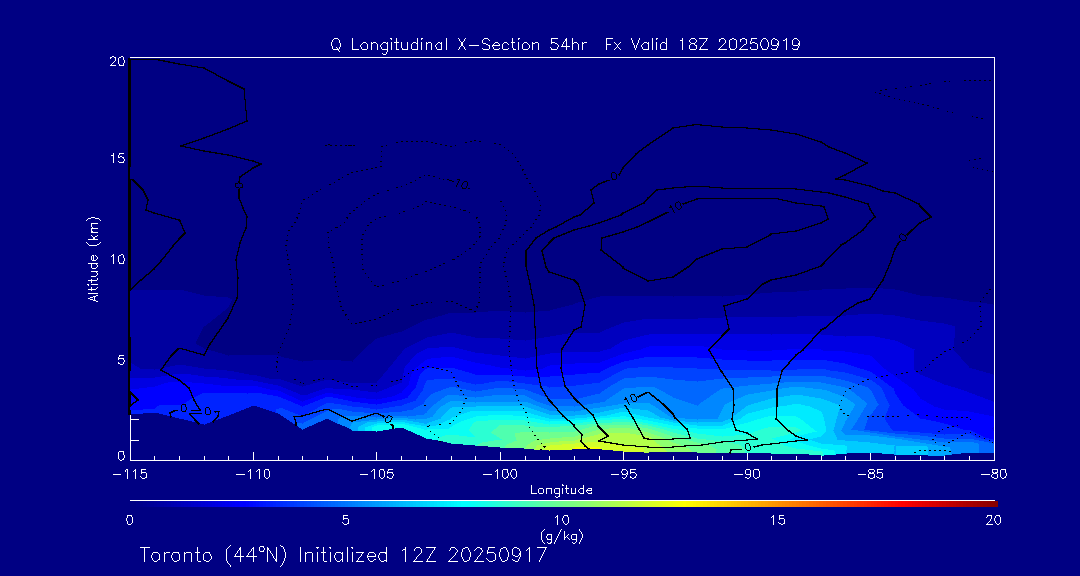Select the "Altitude (km)" axis label
The height and width of the screenshot is (576, 1080).
coord(94,257)
